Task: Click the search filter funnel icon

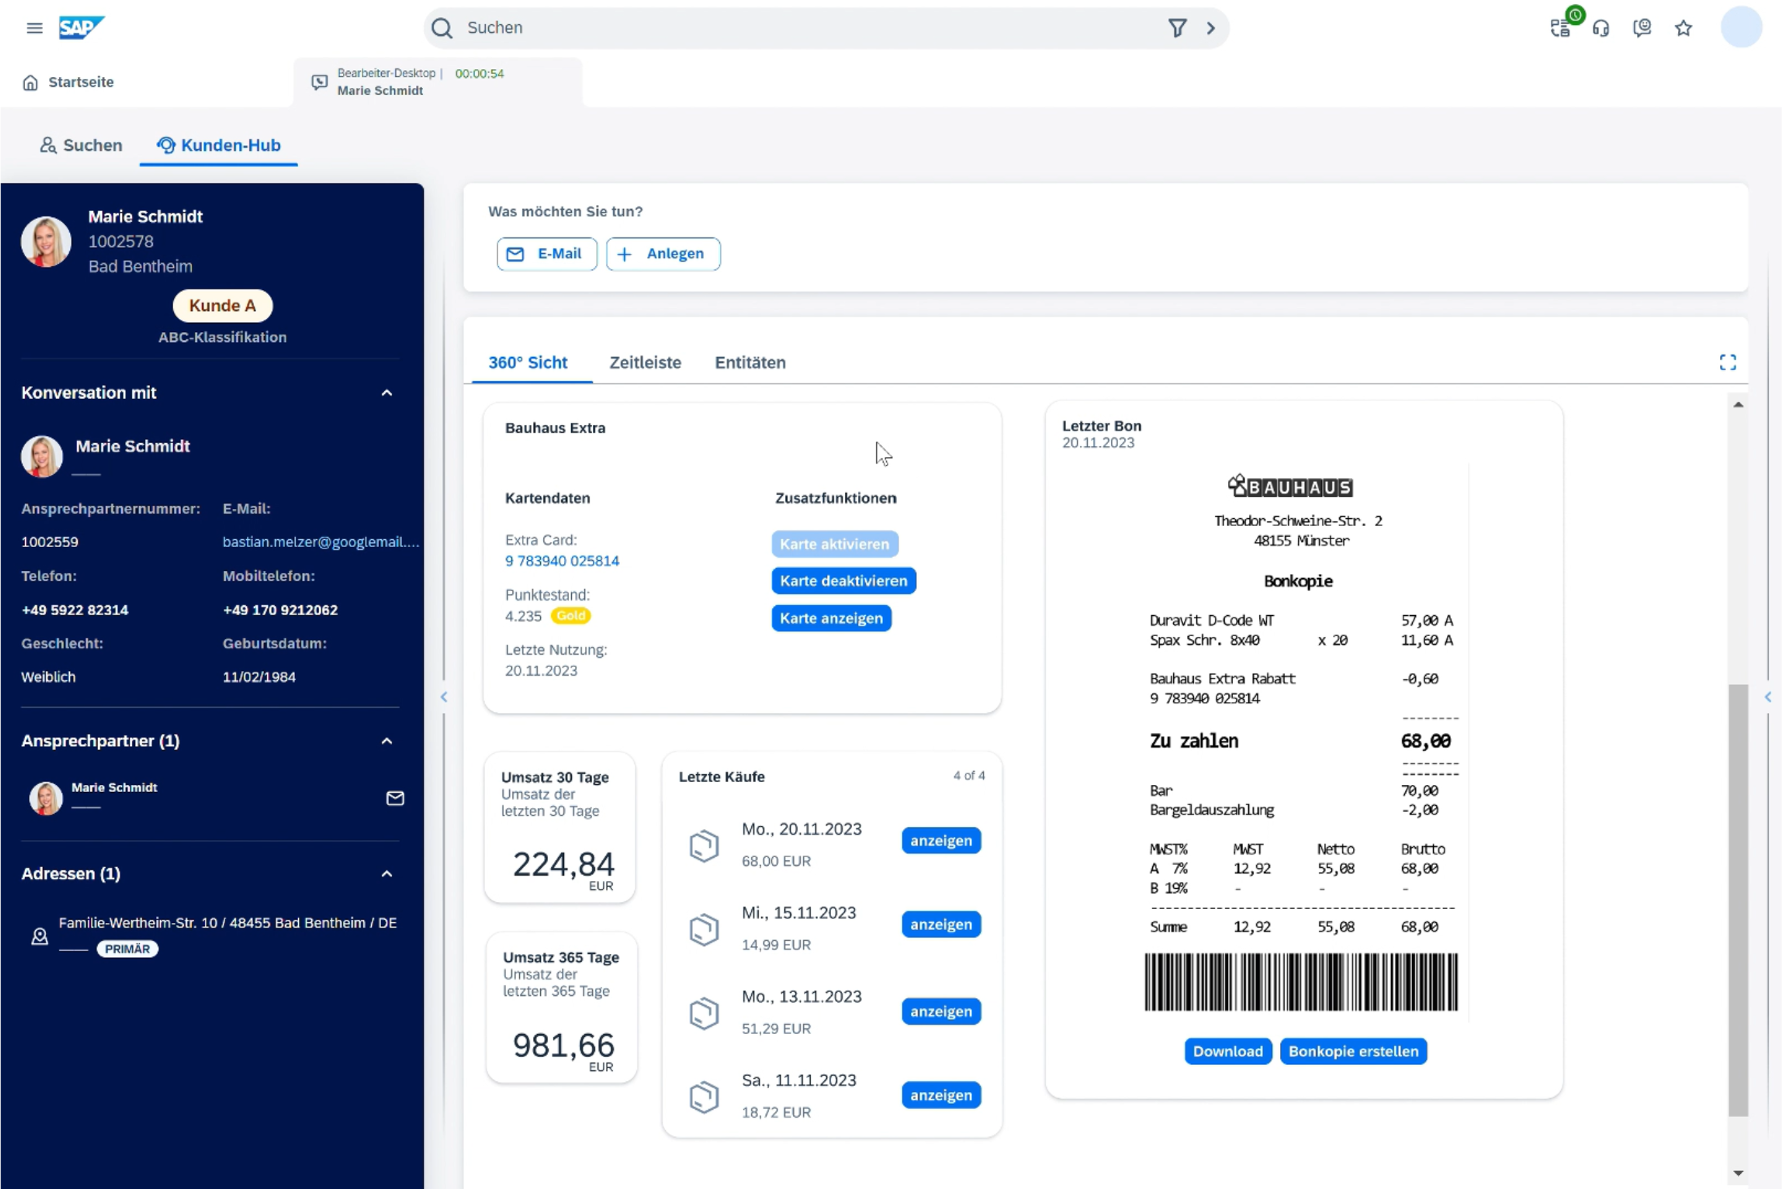Action: coord(1177,28)
